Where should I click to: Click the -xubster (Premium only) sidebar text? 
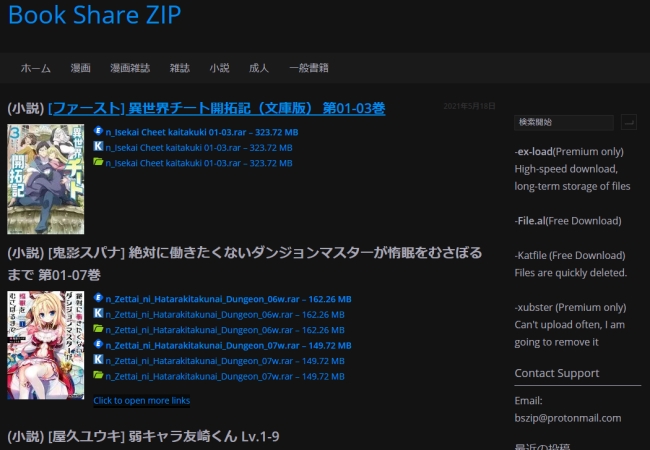[570, 307]
